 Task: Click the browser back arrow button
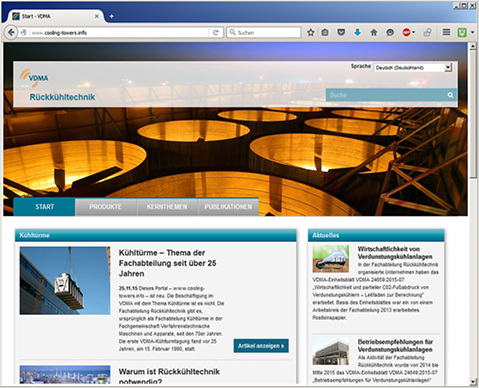[x=11, y=32]
